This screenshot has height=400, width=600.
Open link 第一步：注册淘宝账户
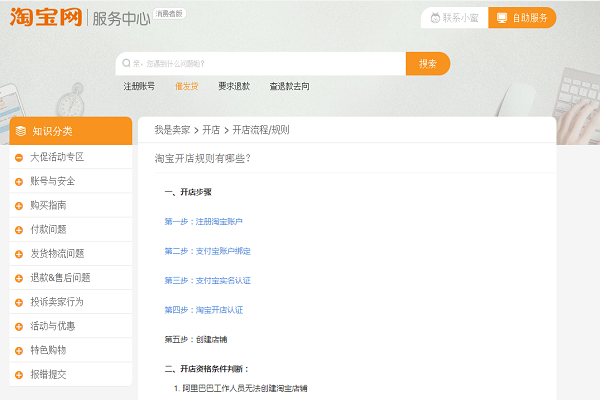click(204, 221)
